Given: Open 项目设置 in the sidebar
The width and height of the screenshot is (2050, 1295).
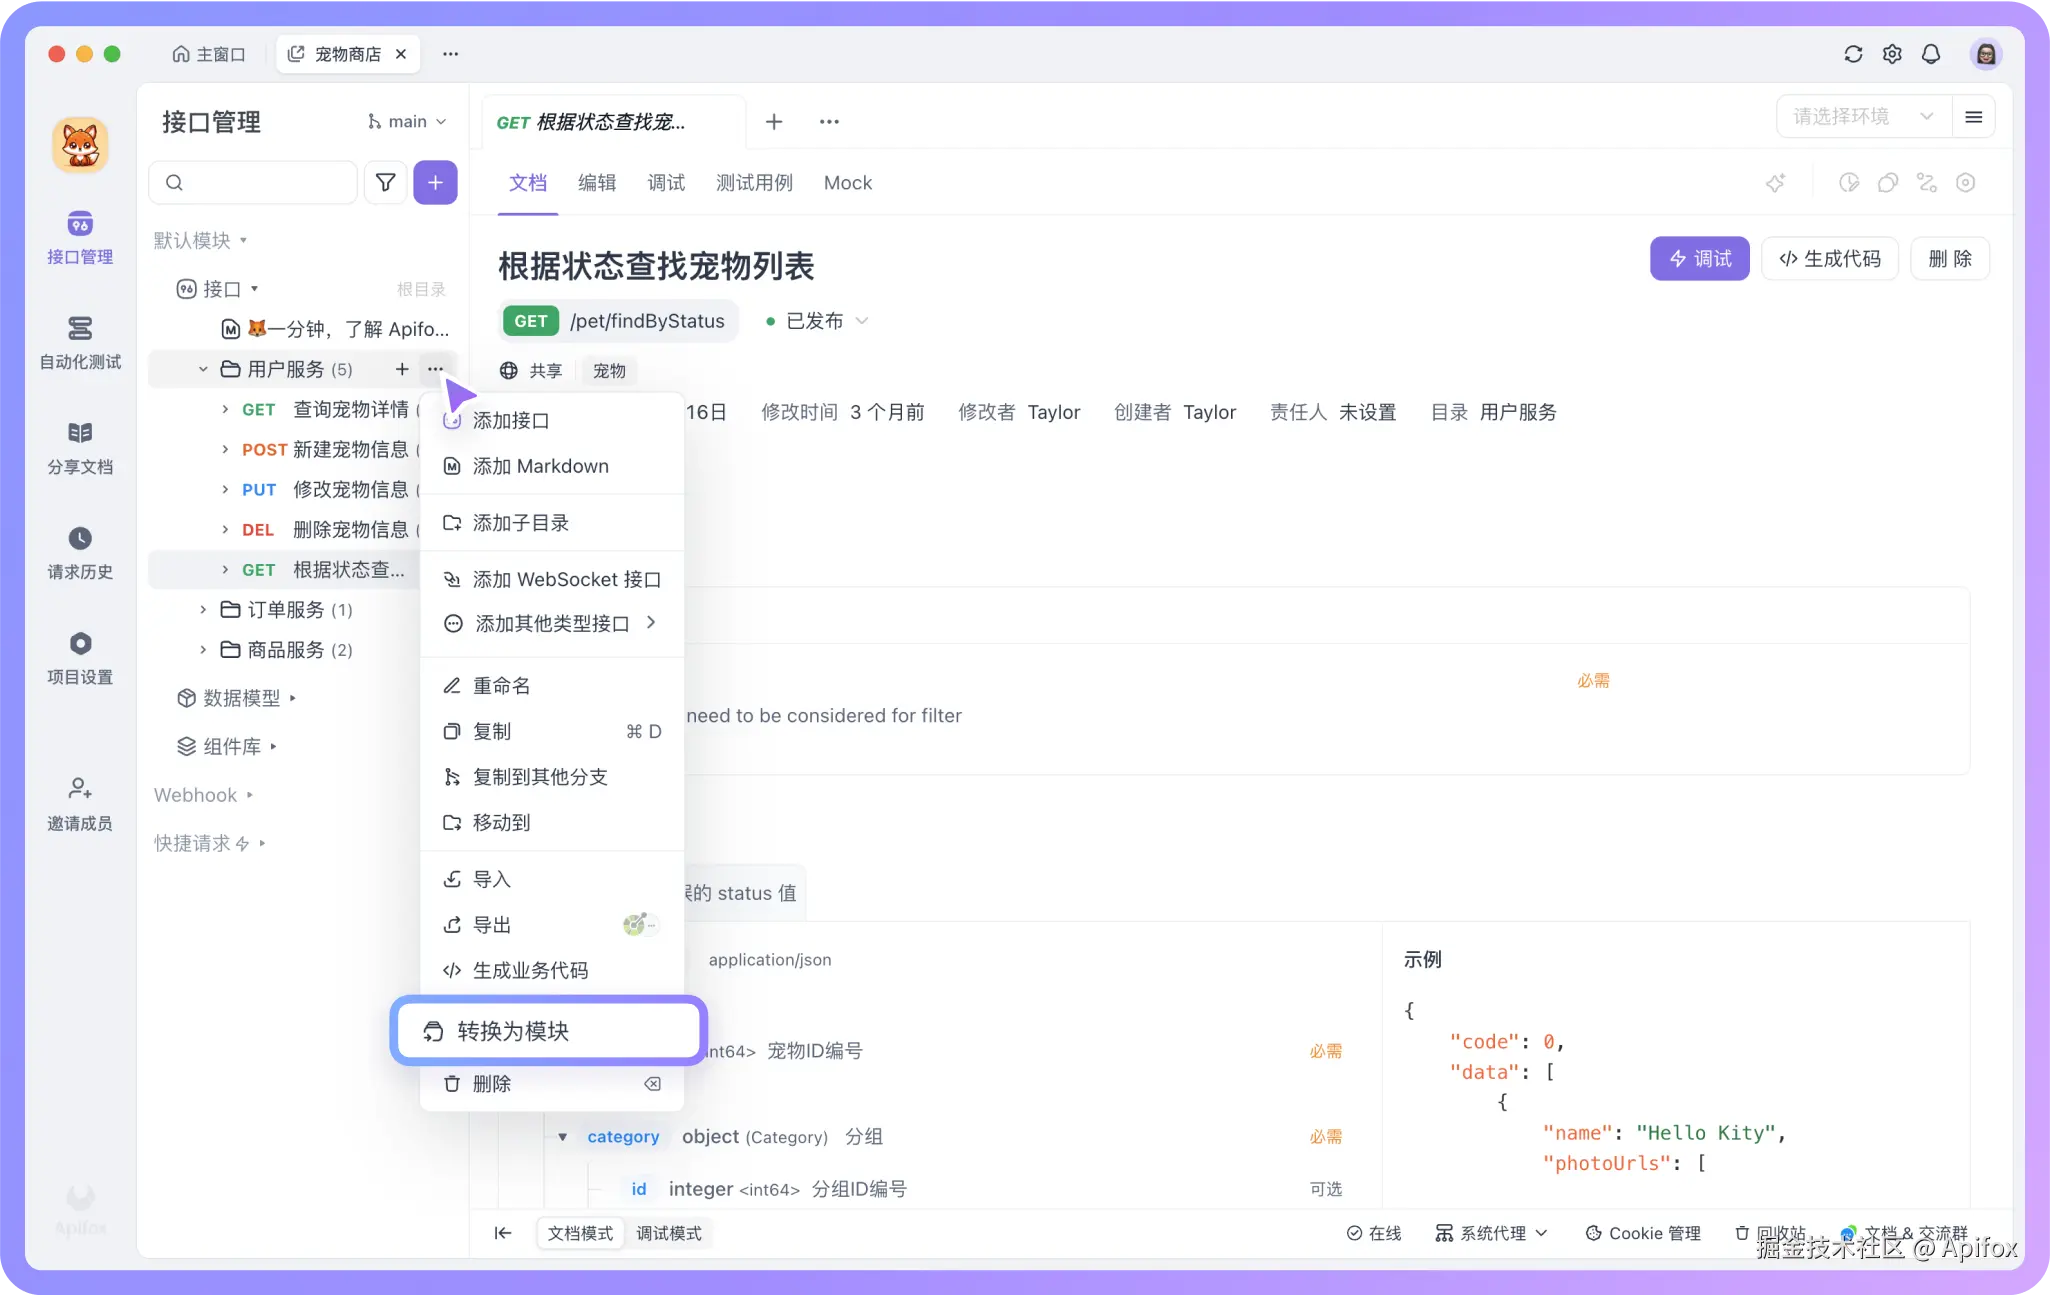Looking at the screenshot, I should tap(80, 657).
